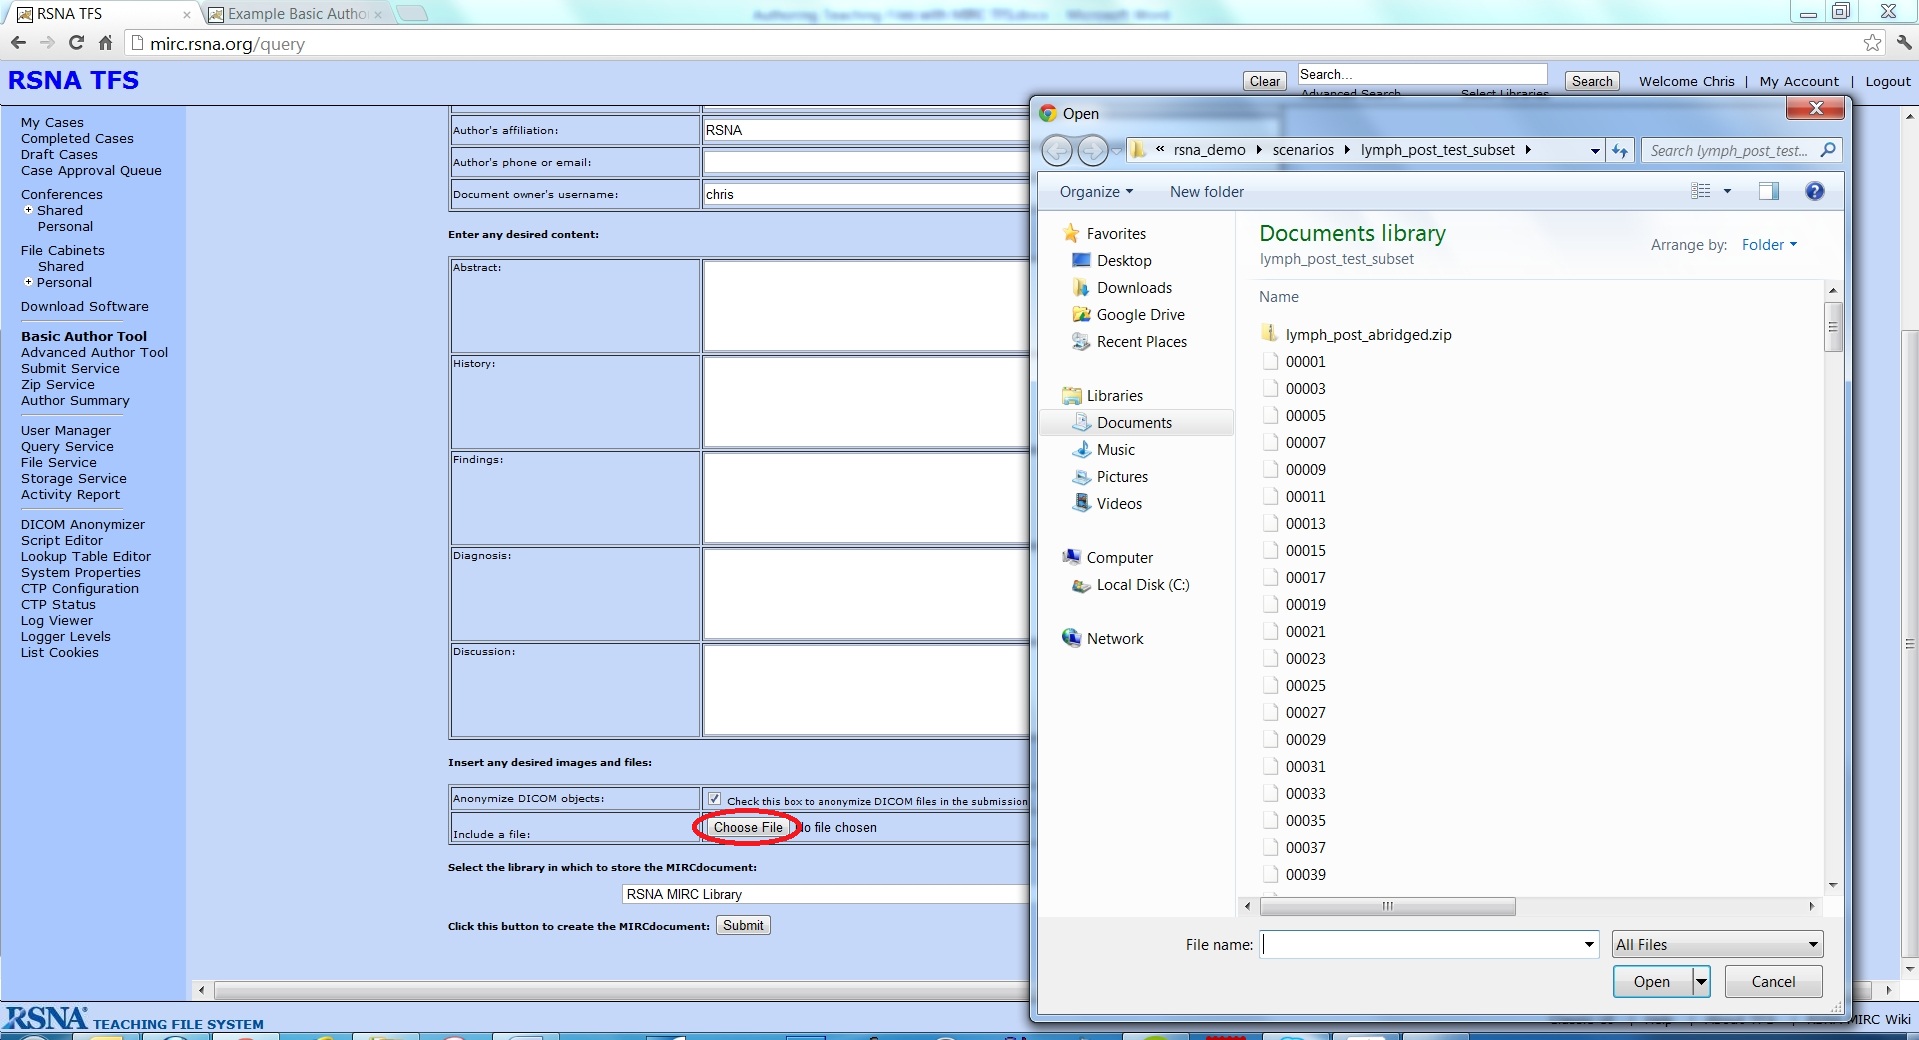This screenshot has height=1040, width=1919.
Task: Select Desktop in Favorites
Action: pos(1124,261)
